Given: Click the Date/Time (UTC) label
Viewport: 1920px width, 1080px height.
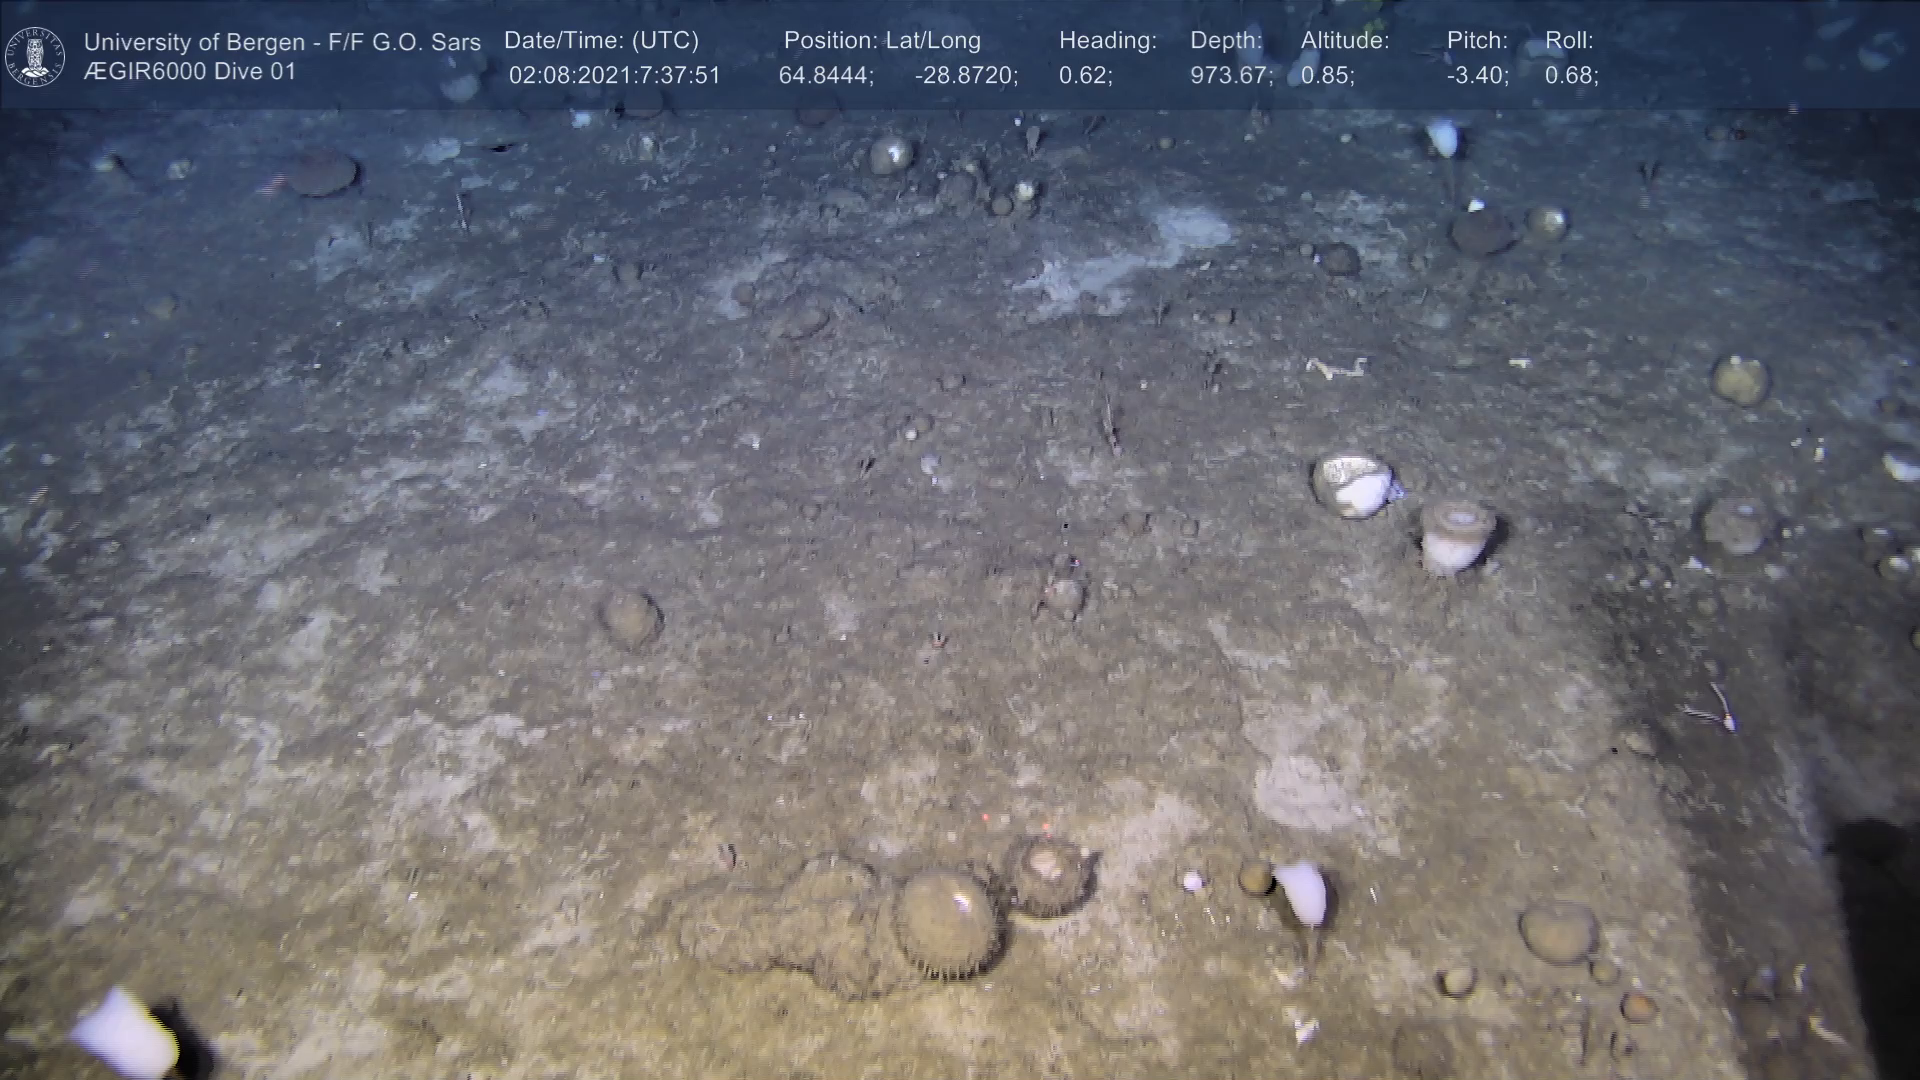Looking at the screenshot, I should [601, 41].
